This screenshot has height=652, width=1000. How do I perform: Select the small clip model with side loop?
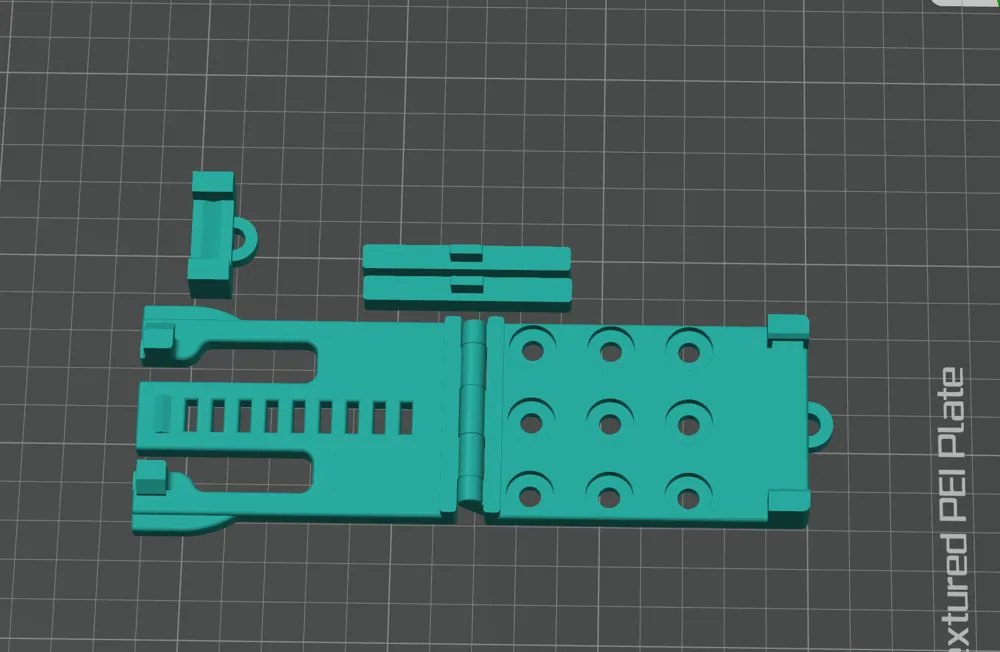pos(210,236)
